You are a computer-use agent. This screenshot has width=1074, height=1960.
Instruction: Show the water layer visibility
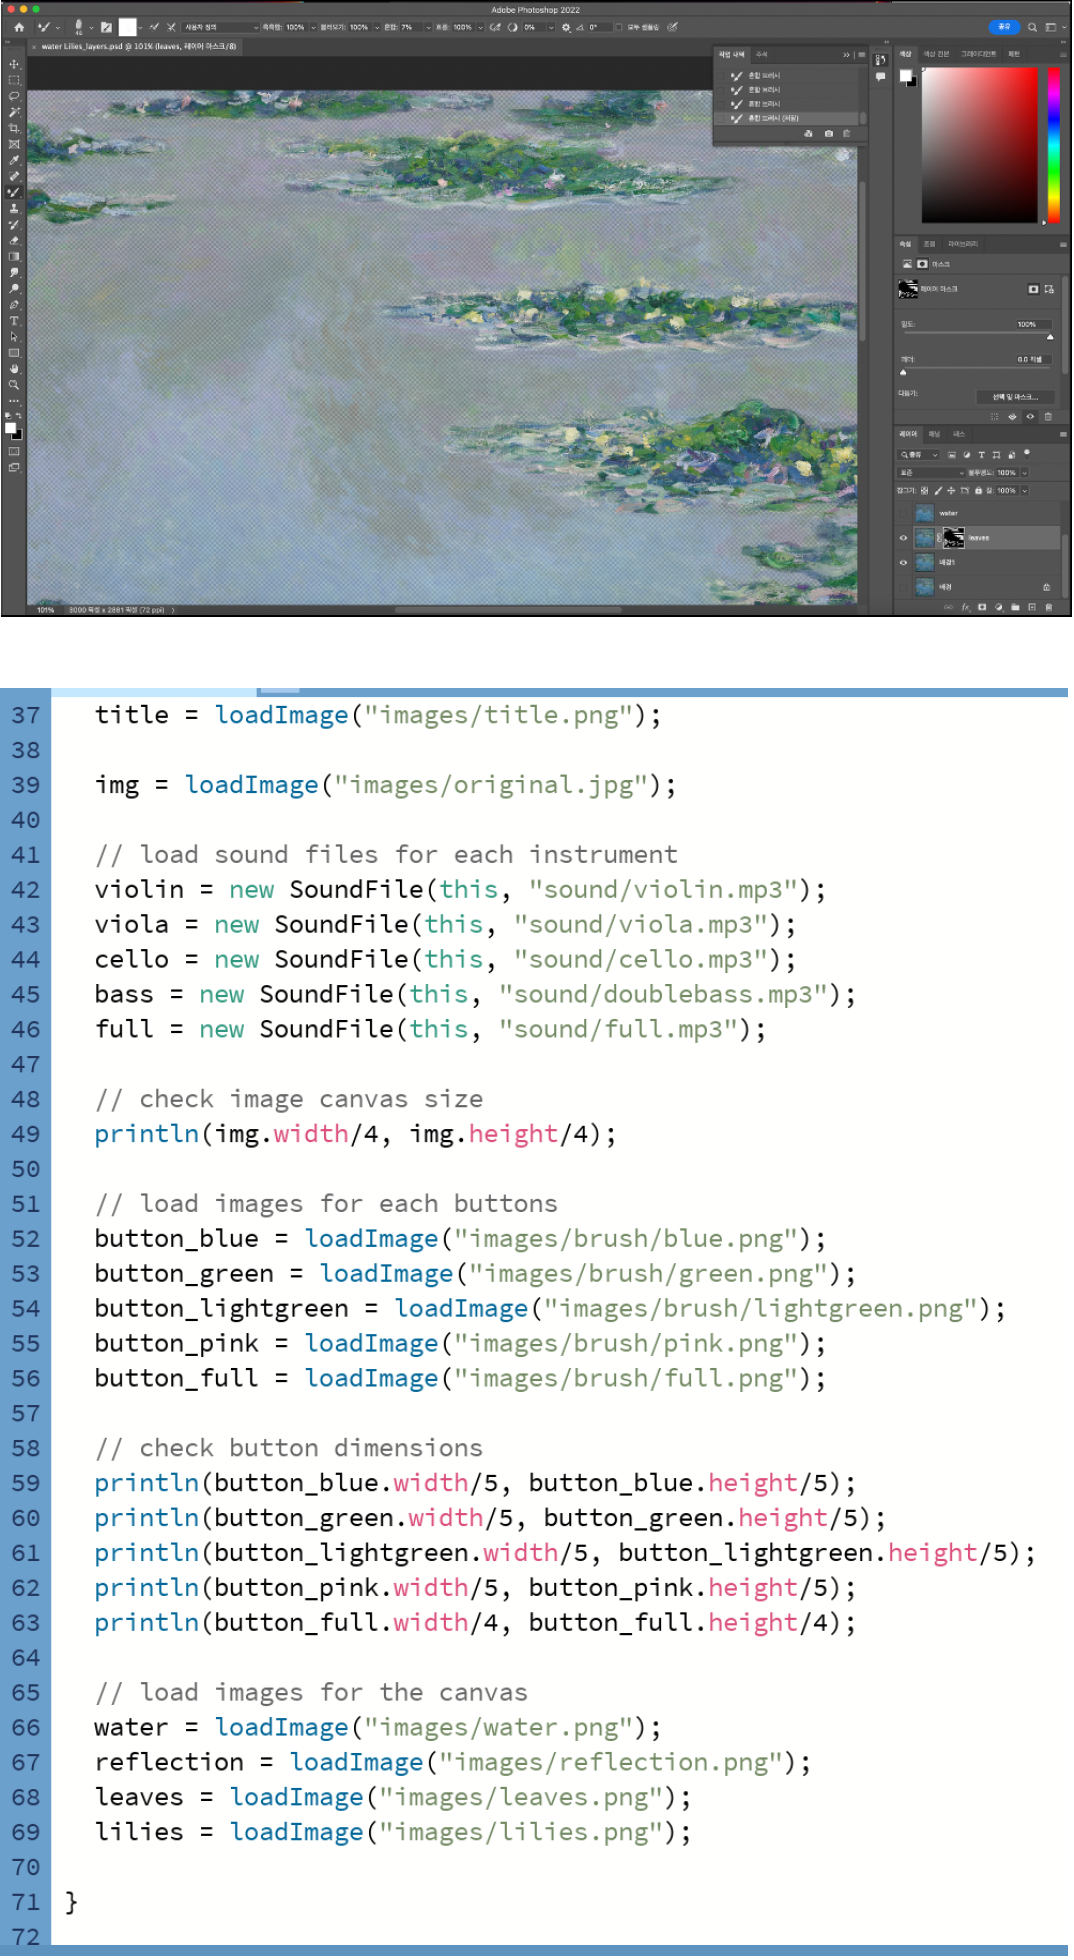click(x=903, y=513)
